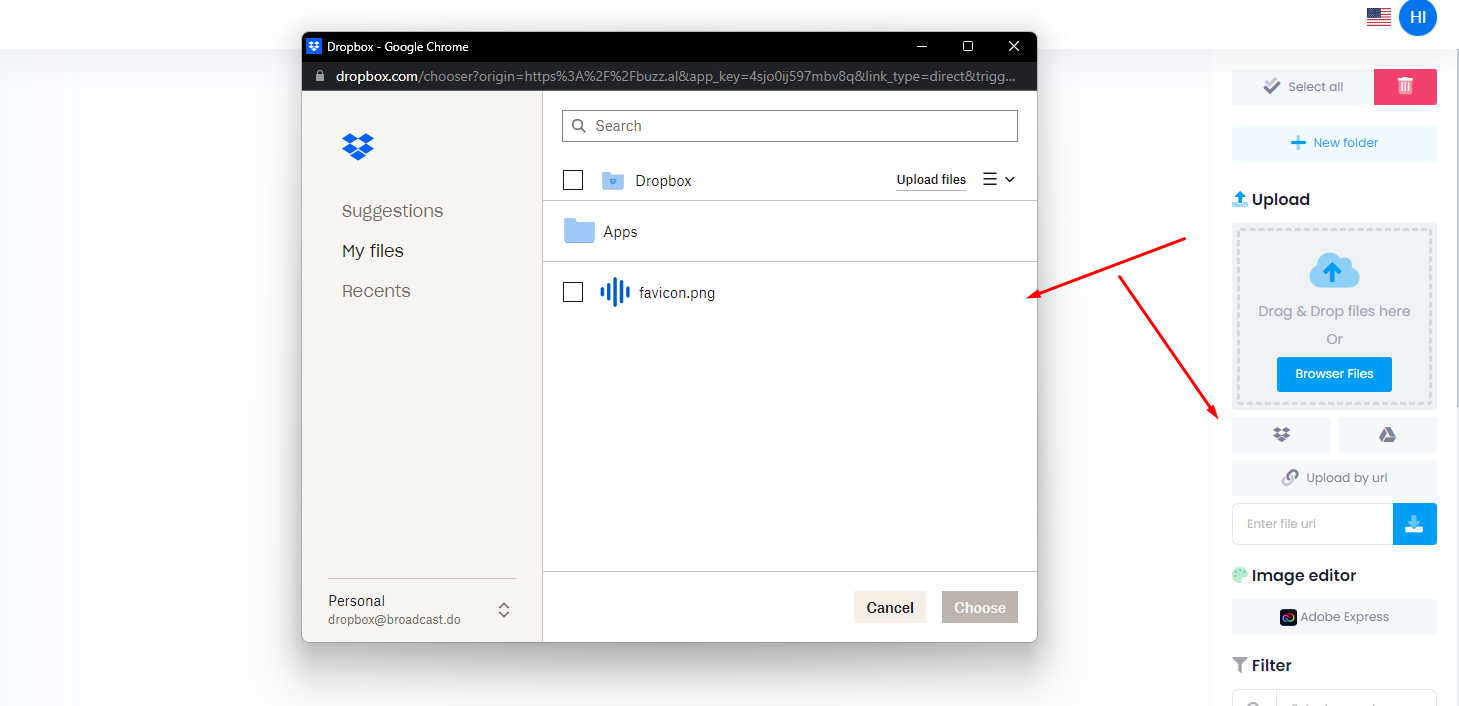Viewport: 1459px width, 706px height.
Task: Click the US flag language icon
Action: pyautogui.click(x=1379, y=17)
